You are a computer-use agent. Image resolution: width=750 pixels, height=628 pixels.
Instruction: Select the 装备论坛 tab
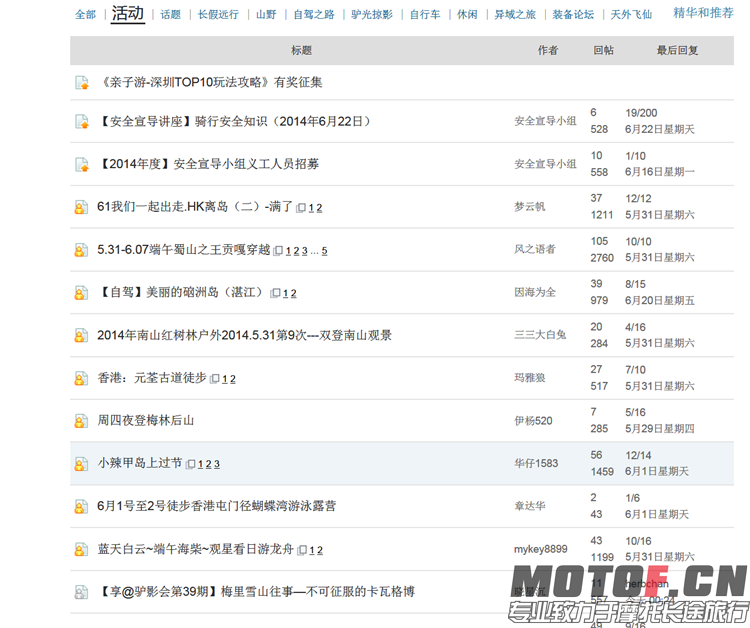pyautogui.click(x=573, y=15)
